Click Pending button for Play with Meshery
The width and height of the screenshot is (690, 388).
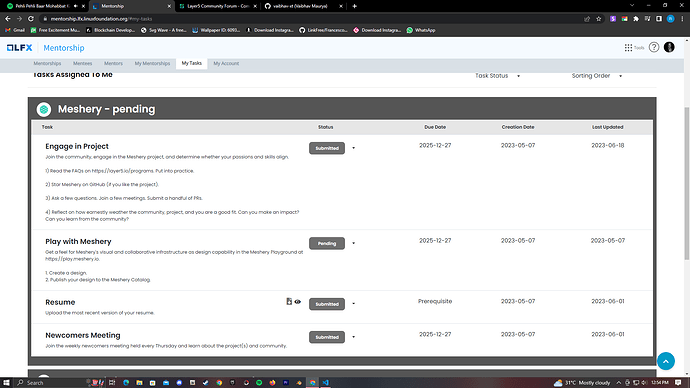(x=327, y=243)
